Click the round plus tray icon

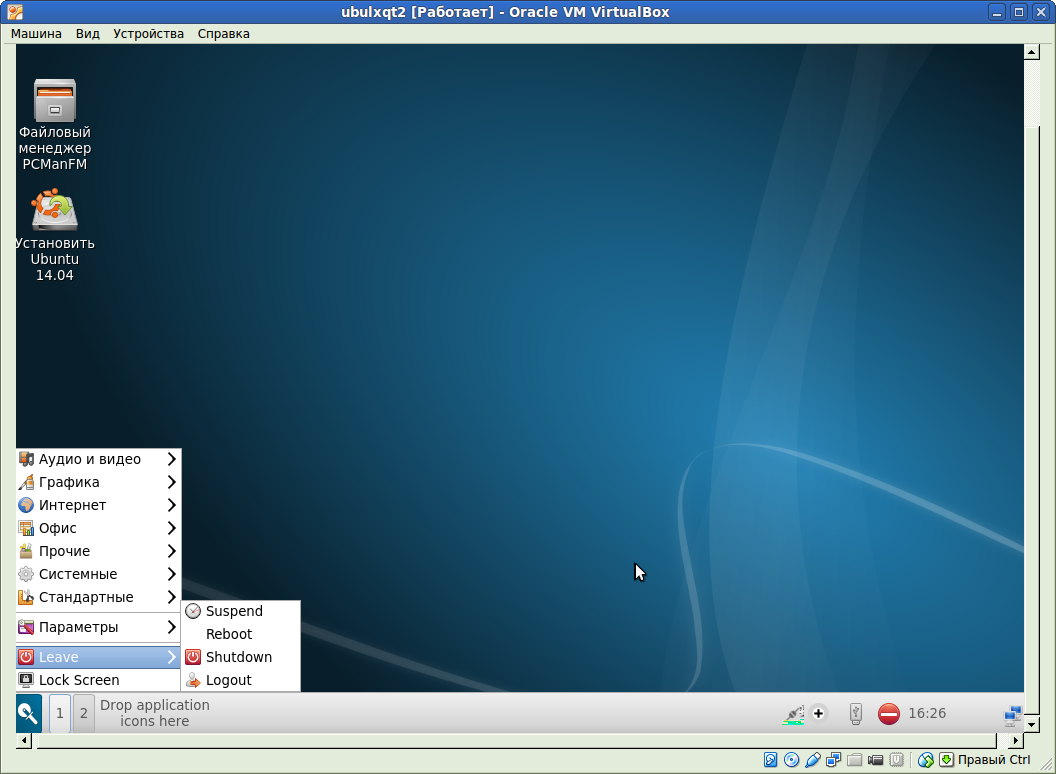(x=818, y=713)
